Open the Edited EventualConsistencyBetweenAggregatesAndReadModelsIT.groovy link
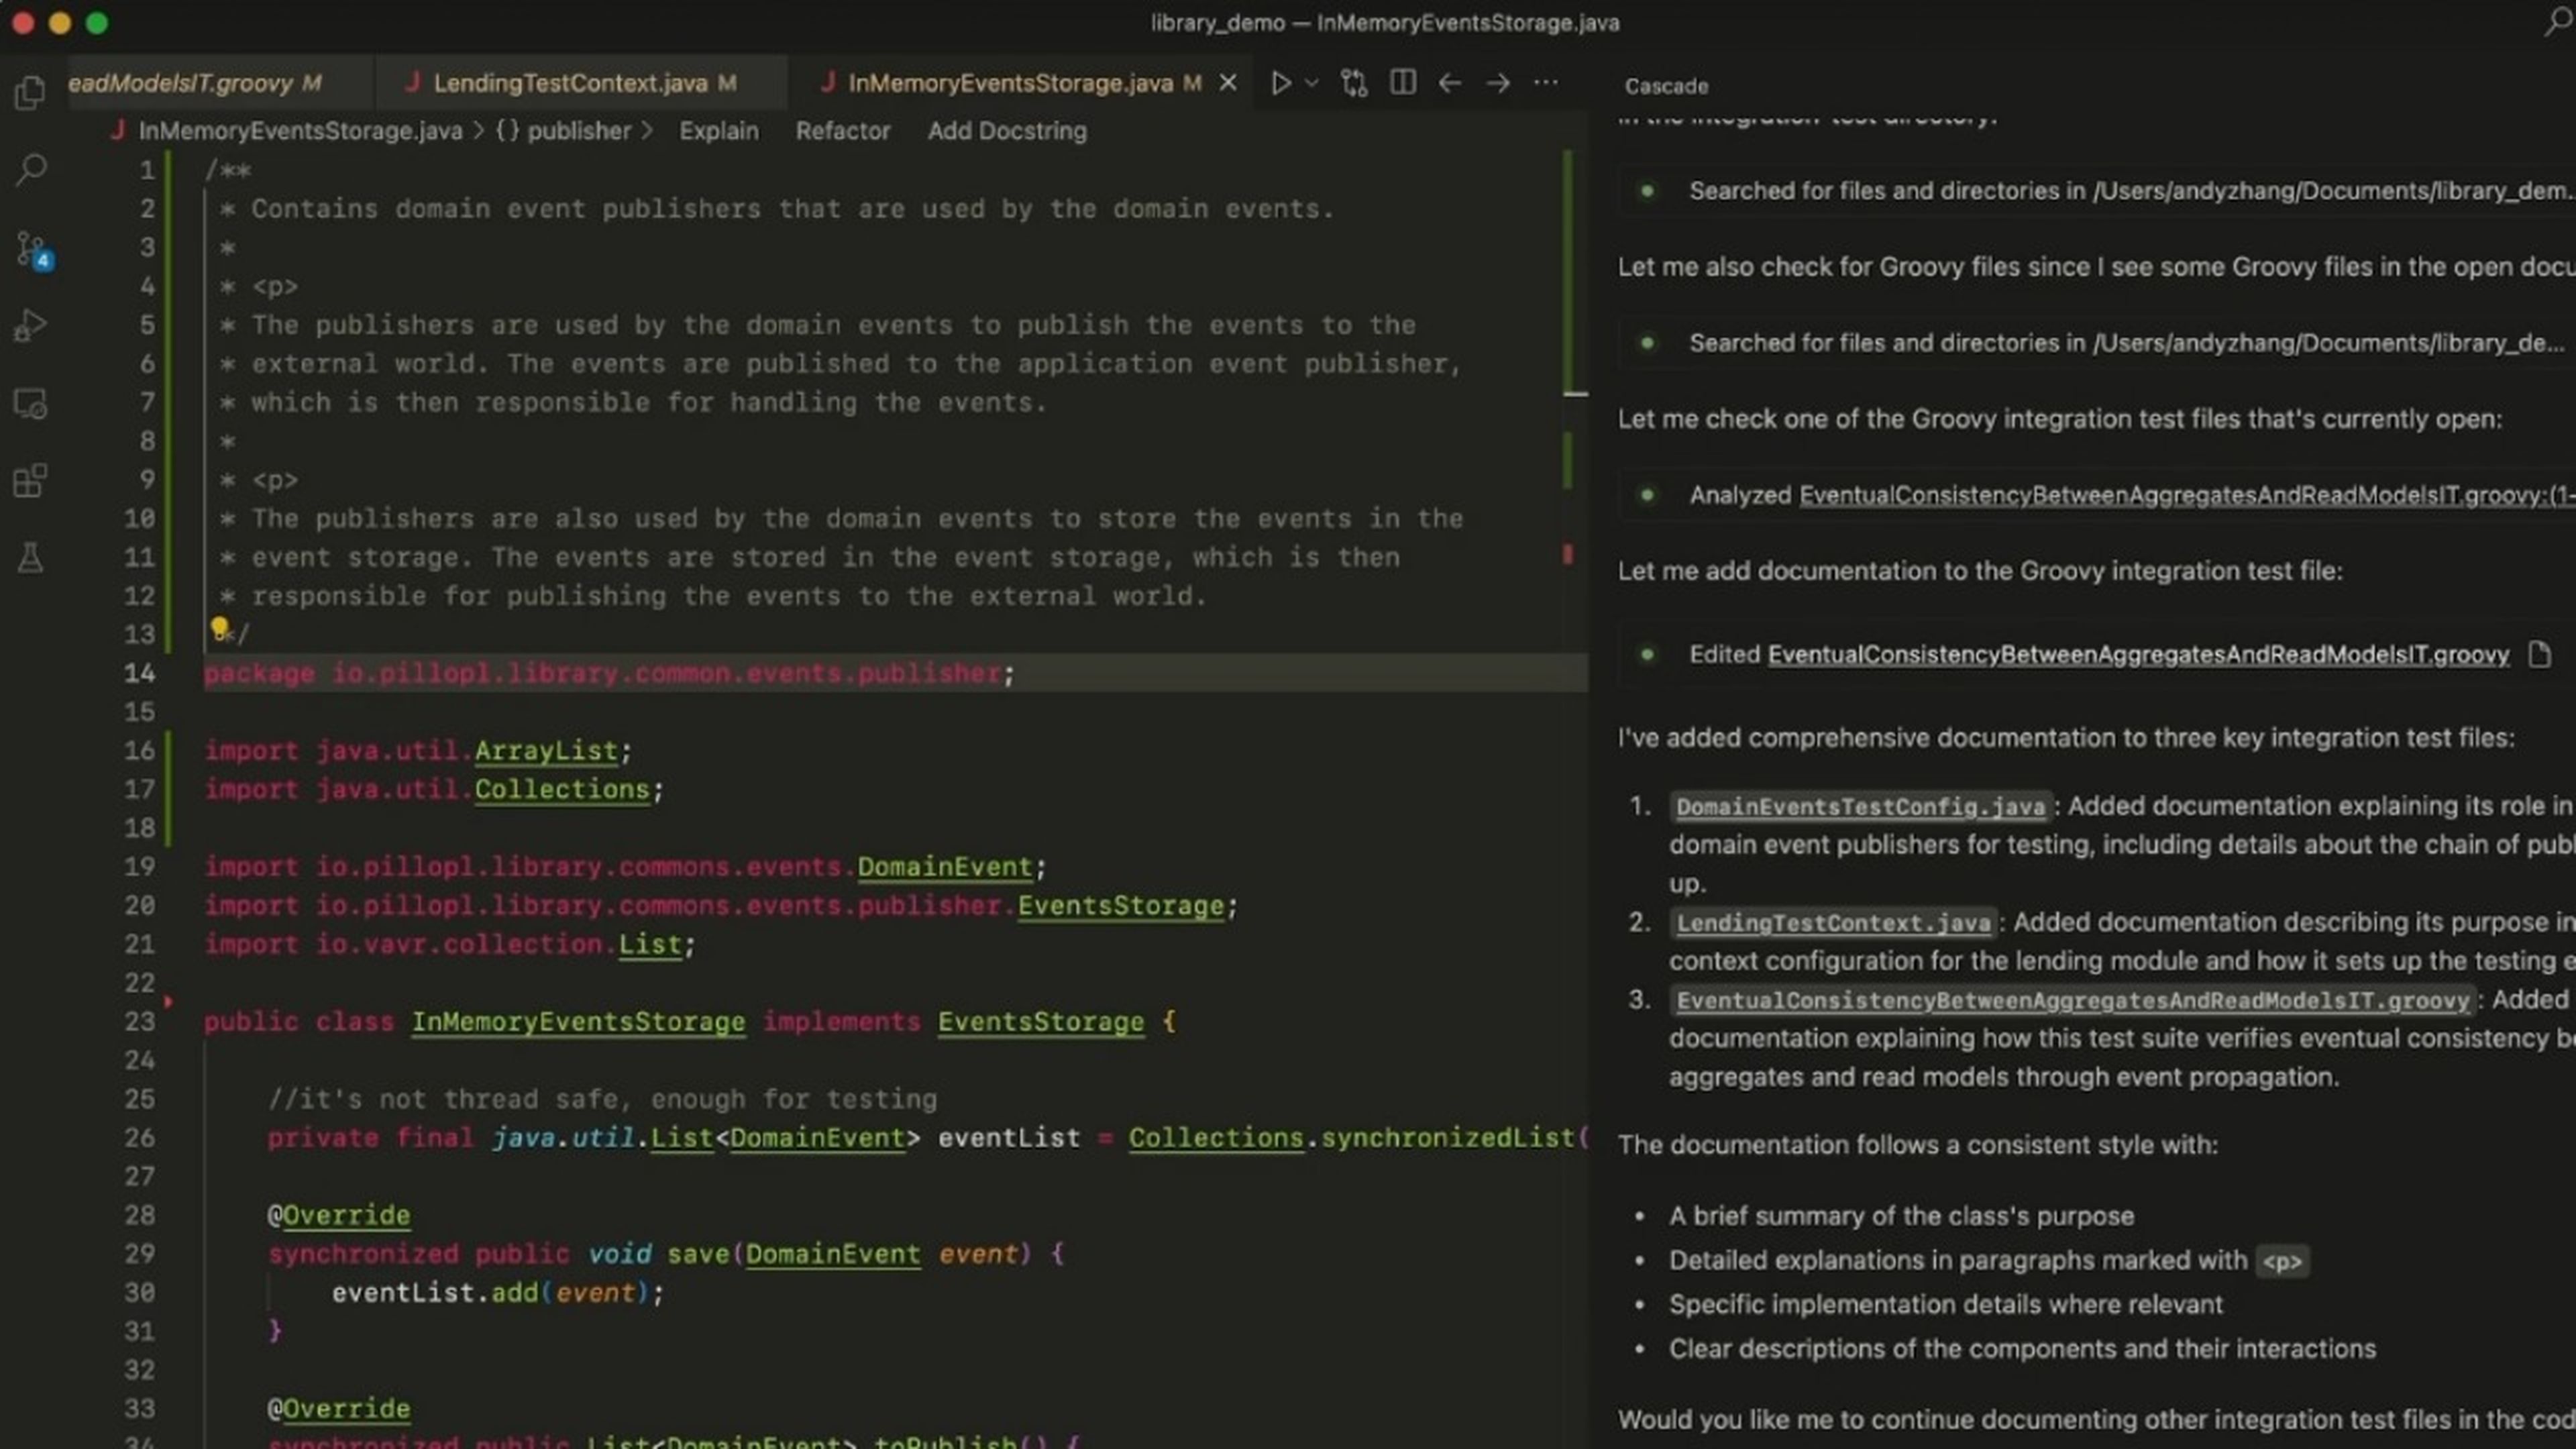This screenshot has width=2576, height=1449. pyautogui.click(x=2138, y=655)
